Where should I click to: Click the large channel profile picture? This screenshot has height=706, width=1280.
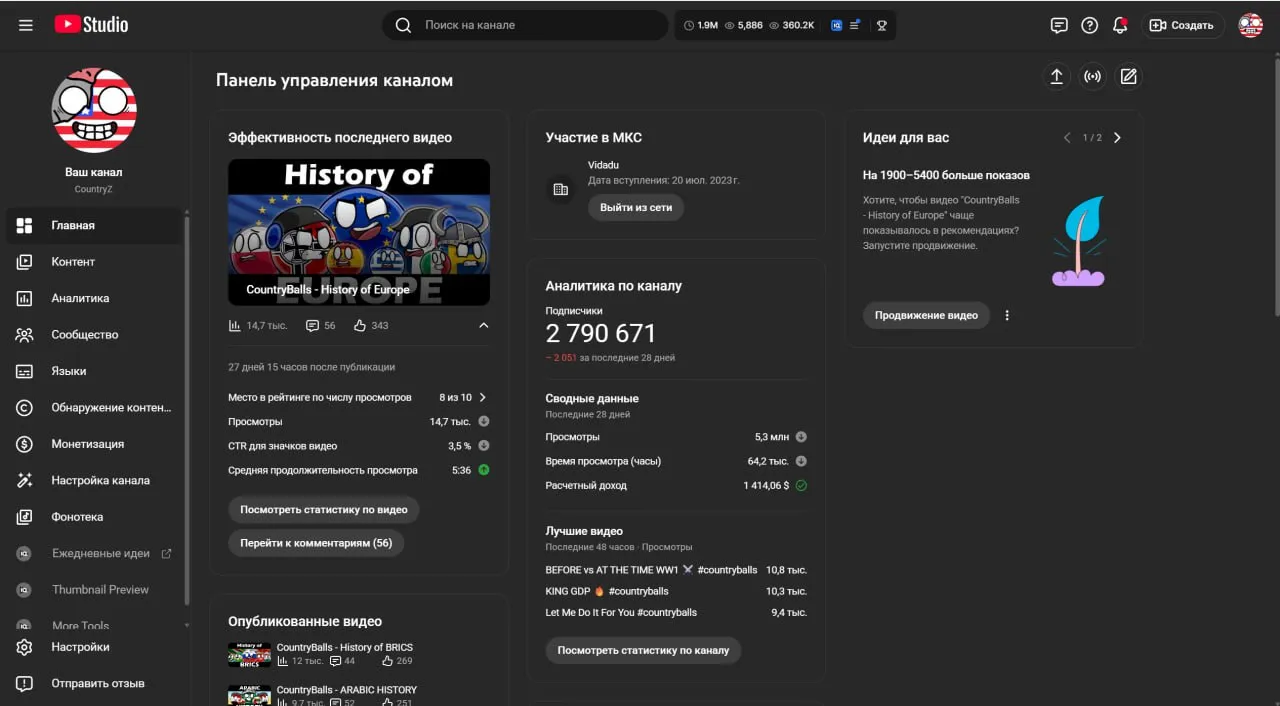tap(94, 110)
